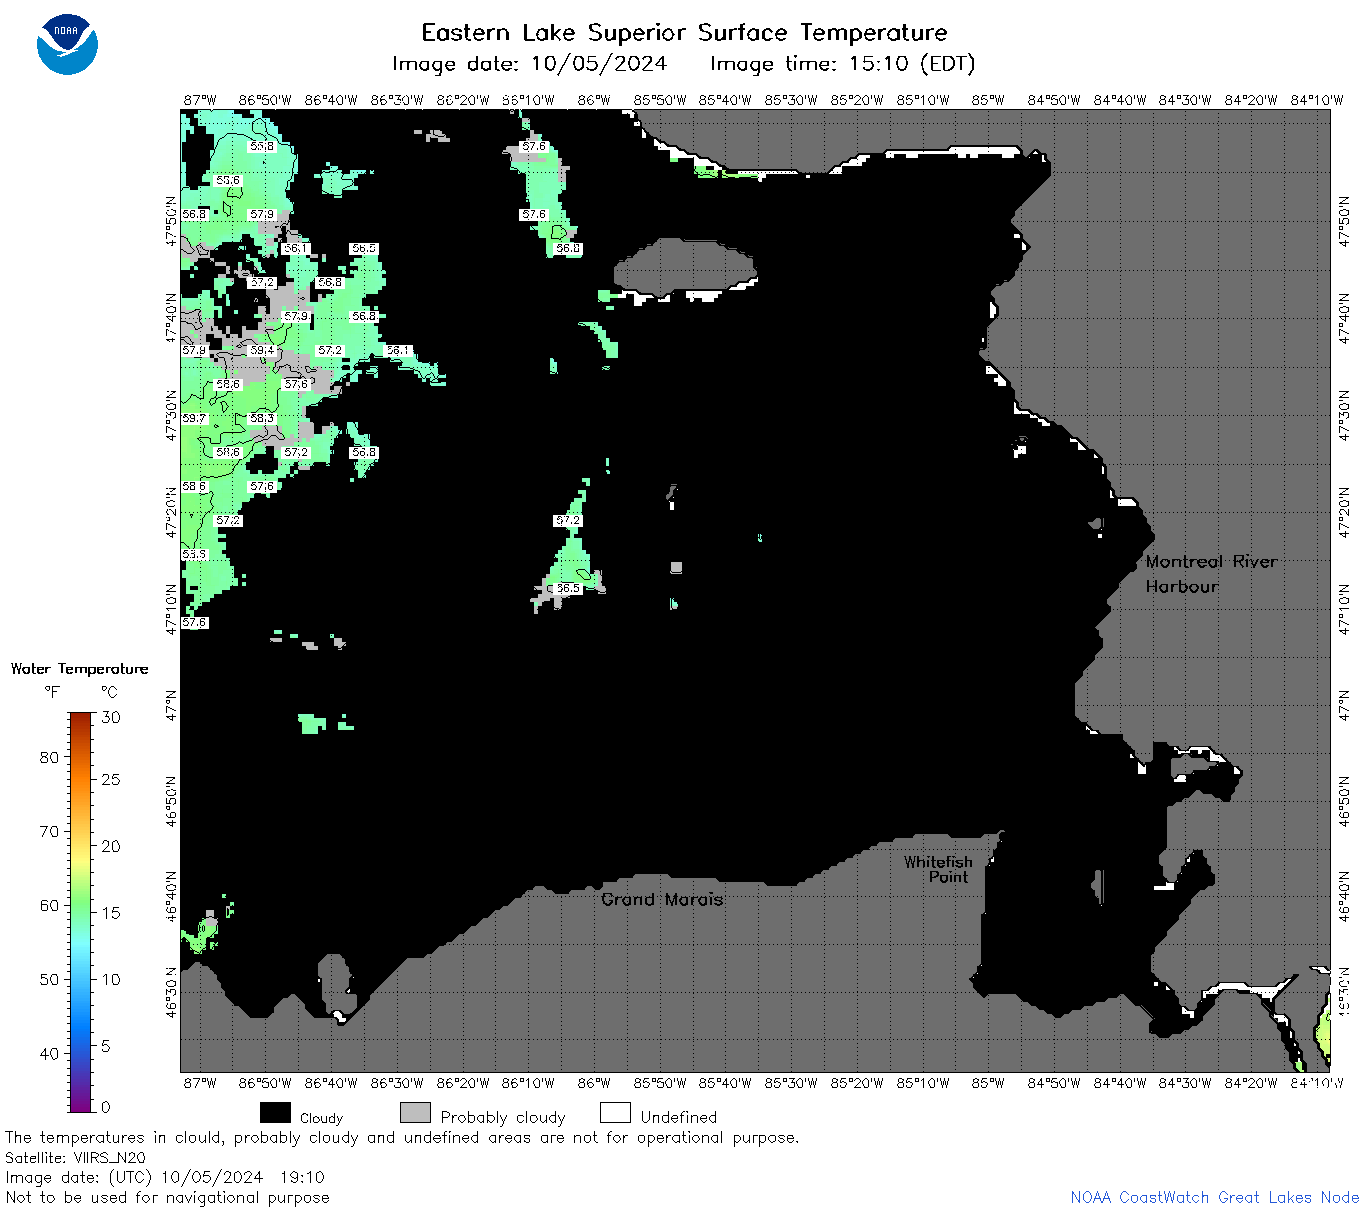Click the 30 °C tick label

tap(111, 717)
